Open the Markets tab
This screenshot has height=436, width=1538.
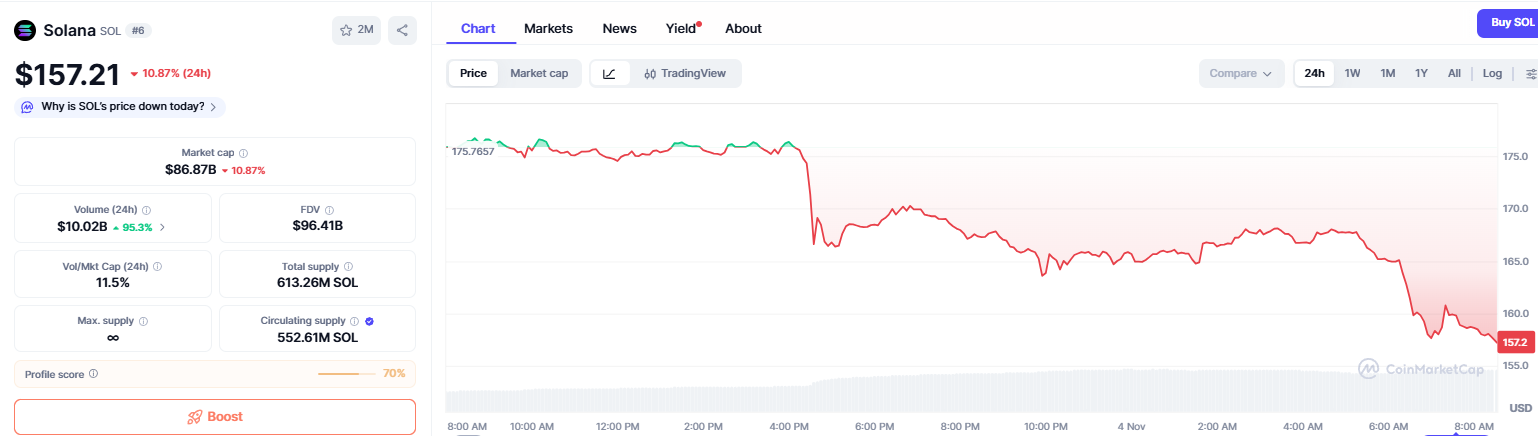click(x=548, y=28)
